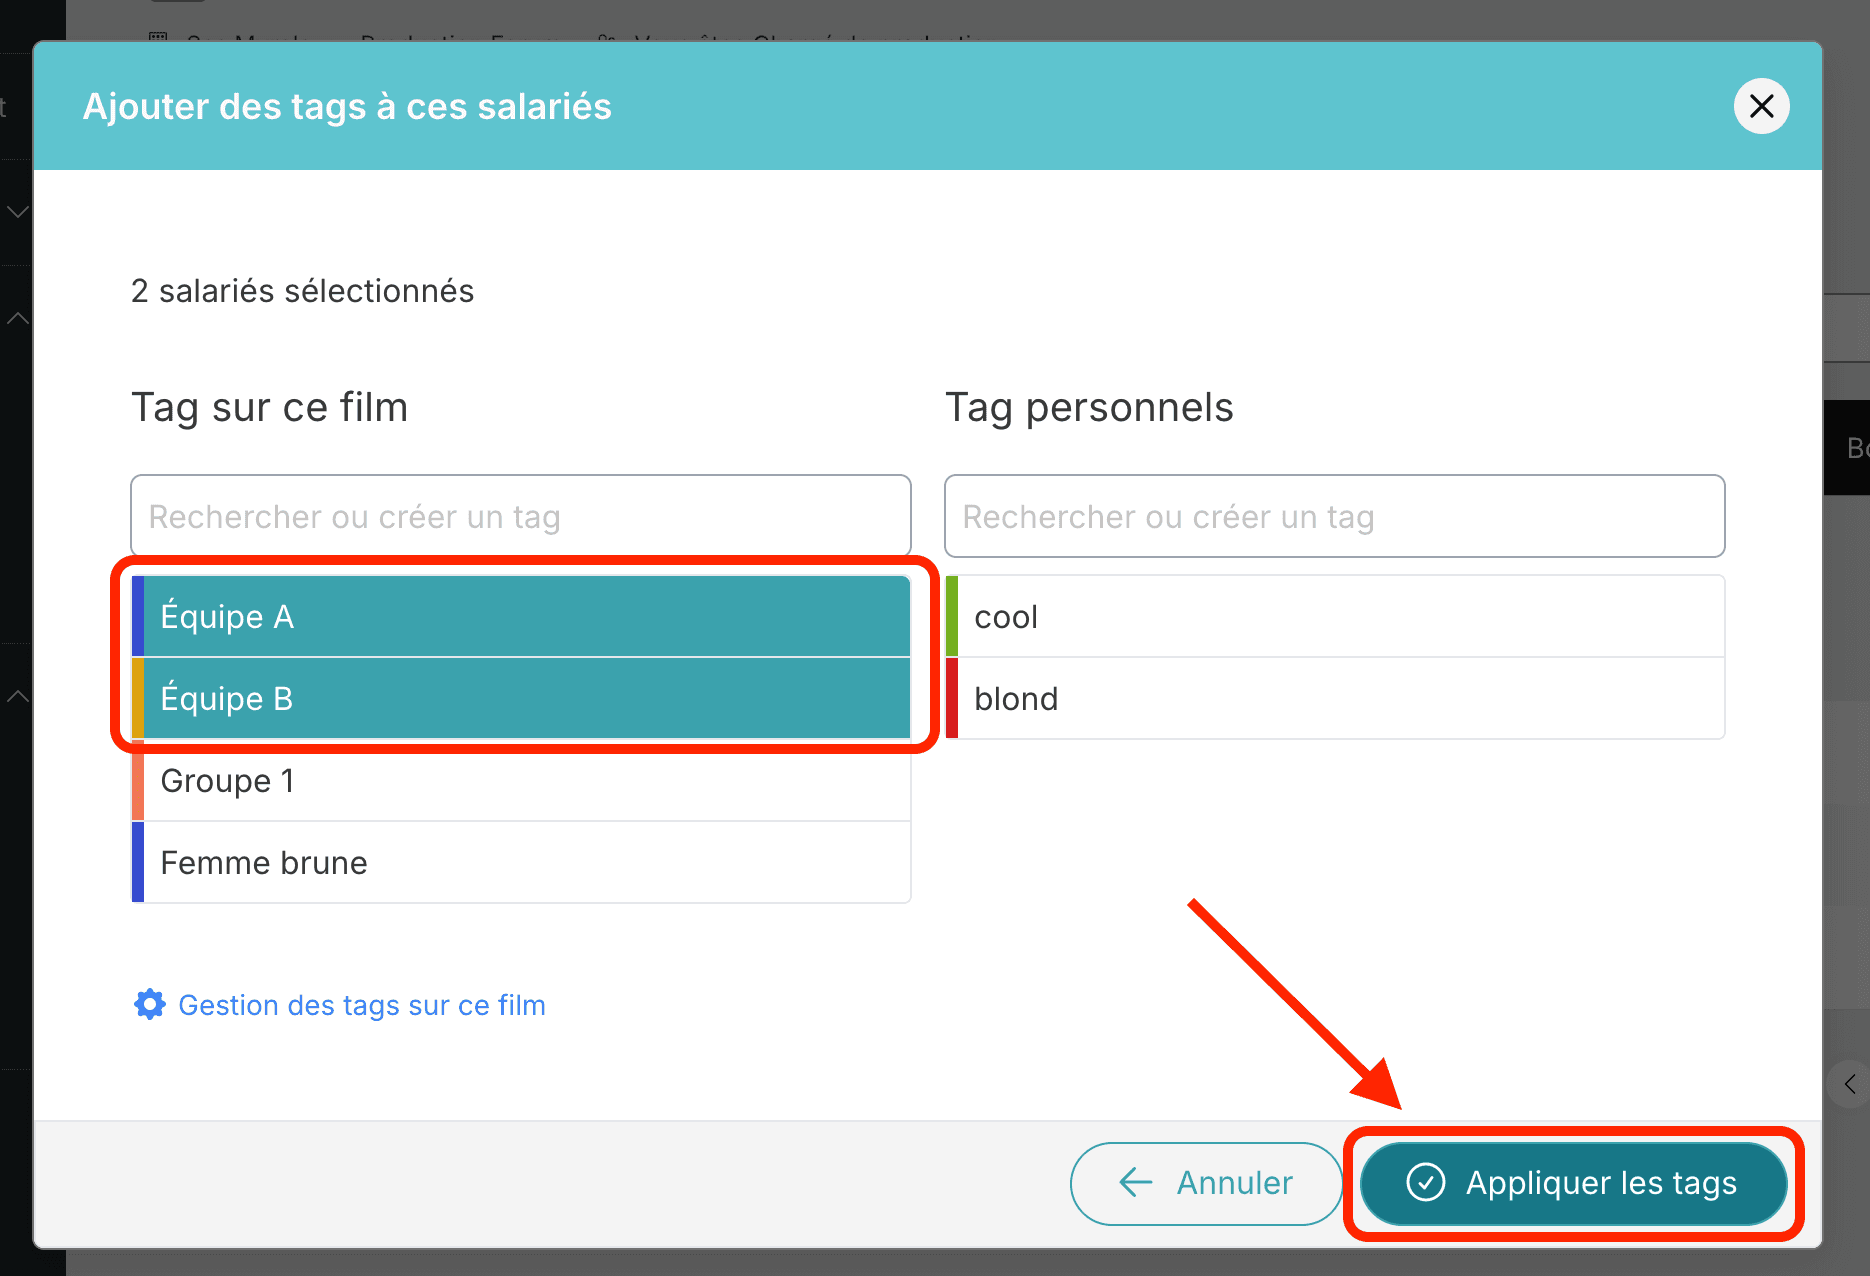Select the Groupe 1 tag
Viewport: 1870px width, 1276px height.
tap(521, 780)
